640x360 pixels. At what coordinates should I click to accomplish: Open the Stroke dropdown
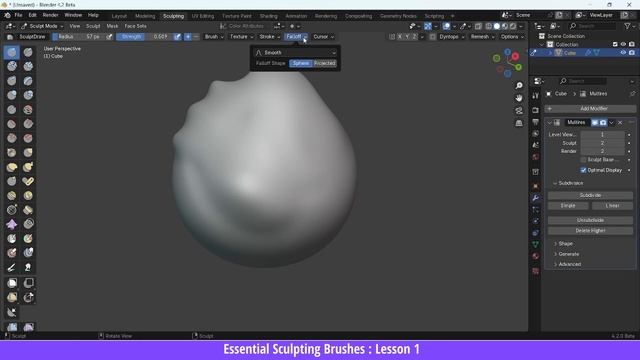[269, 37]
